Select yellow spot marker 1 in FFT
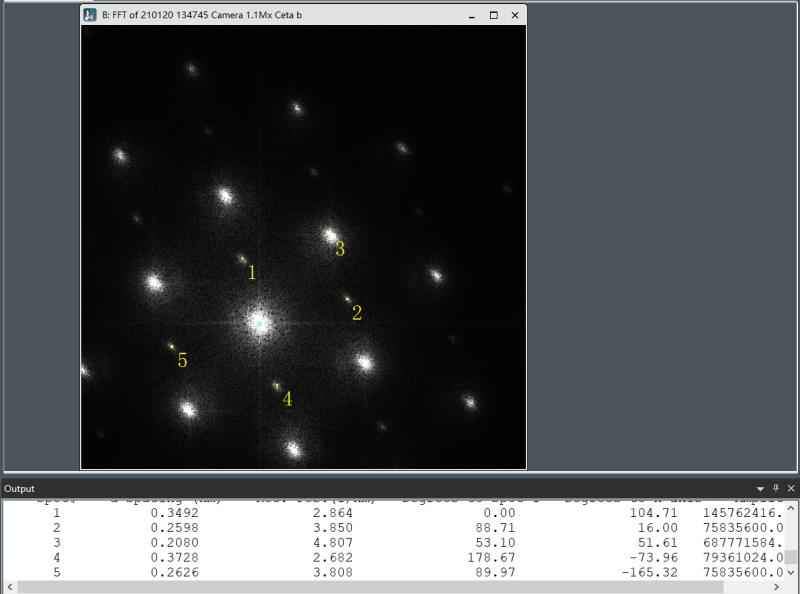 [x=252, y=272]
